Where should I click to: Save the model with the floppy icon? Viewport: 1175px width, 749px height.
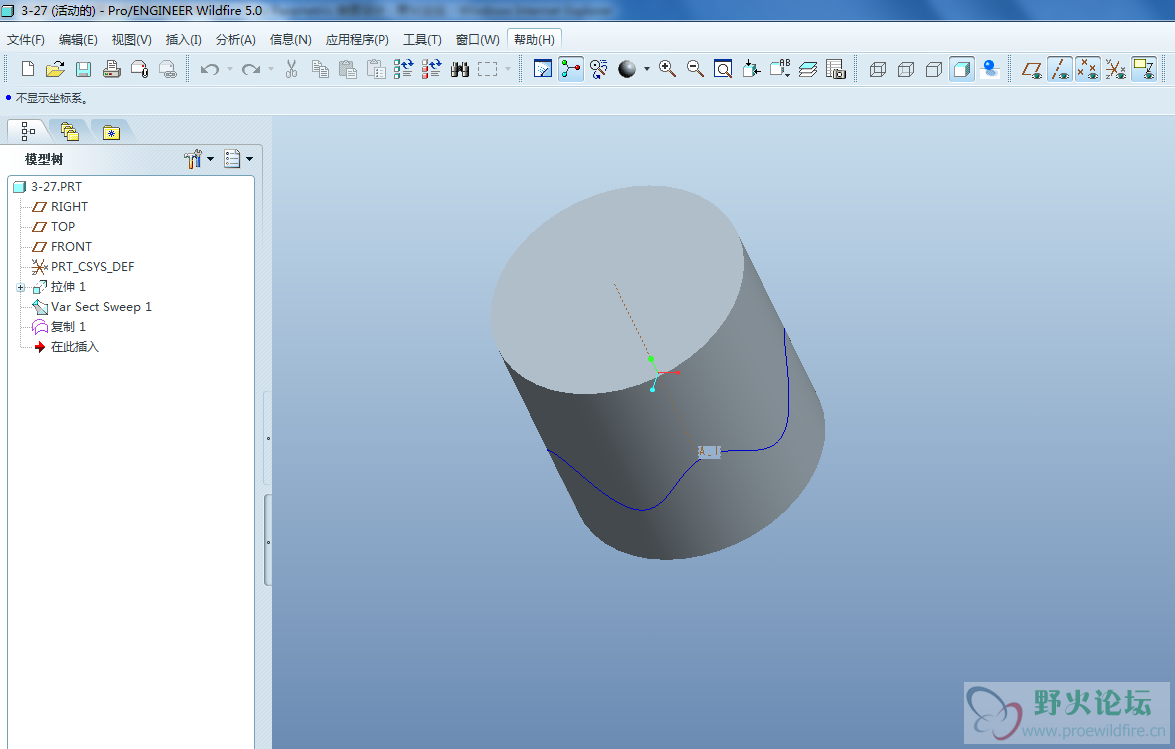83,70
